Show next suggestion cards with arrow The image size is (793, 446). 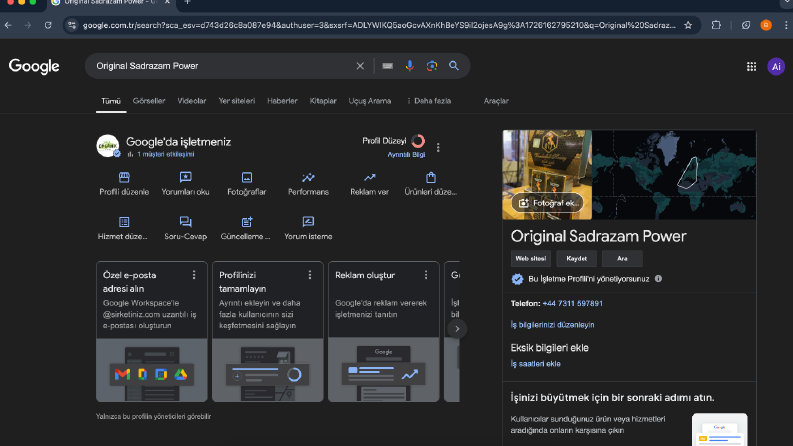[x=457, y=329]
